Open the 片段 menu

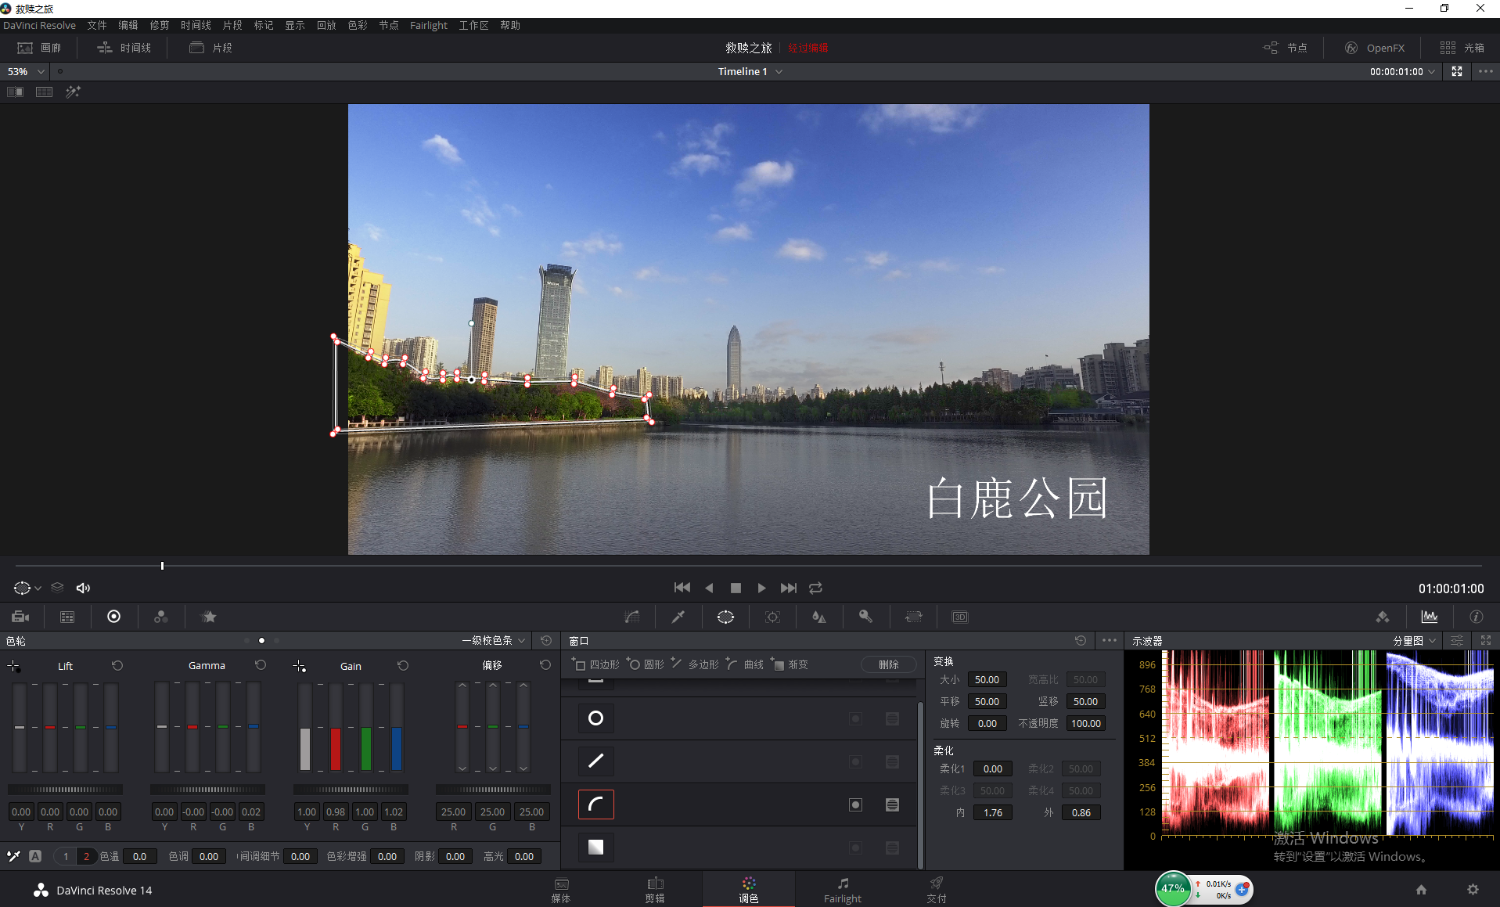coord(232,26)
